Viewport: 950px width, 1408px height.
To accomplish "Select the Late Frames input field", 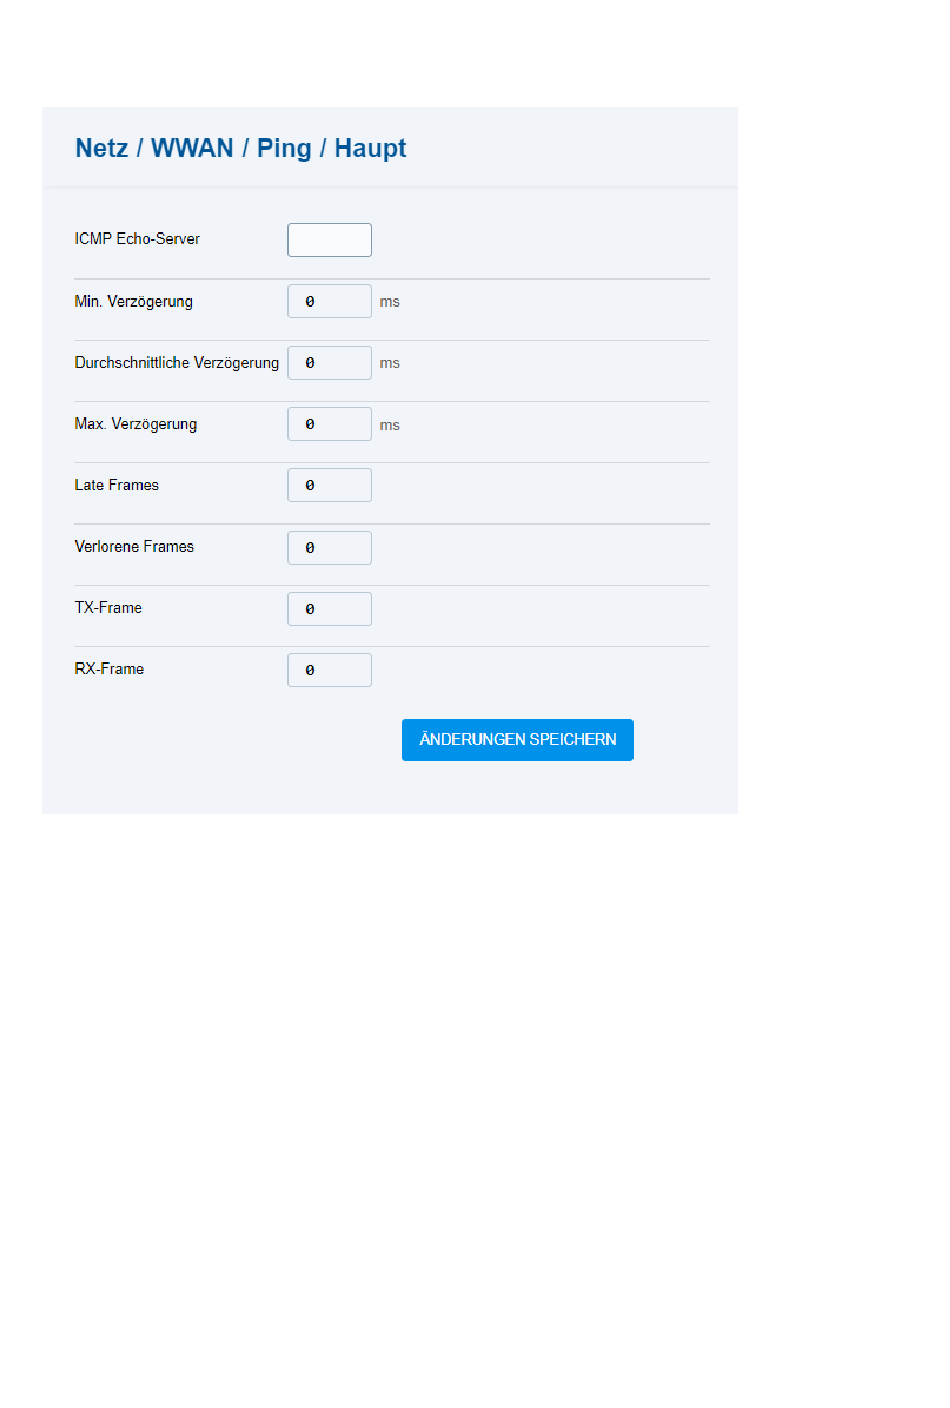I will (329, 485).
